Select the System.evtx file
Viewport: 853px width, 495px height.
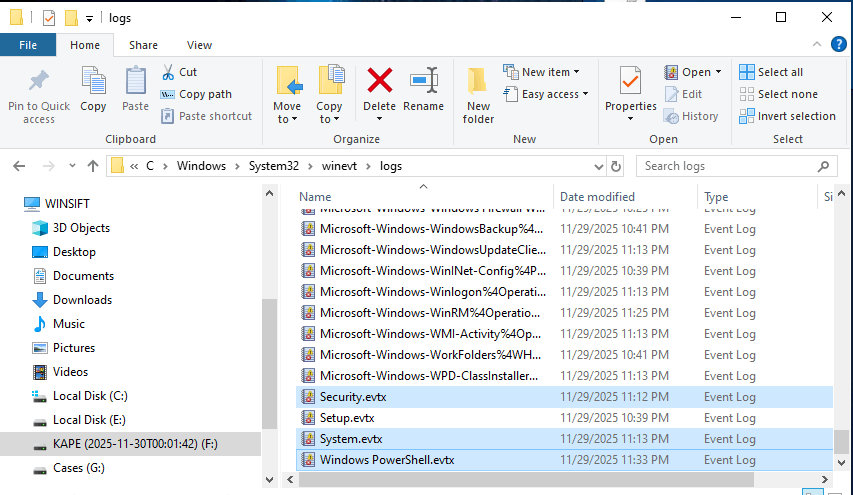565,439
